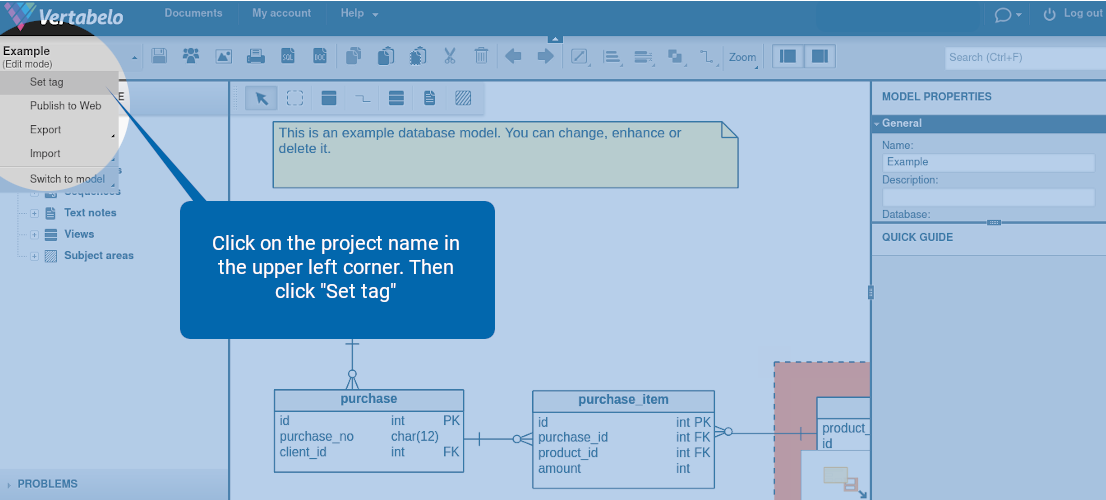The height and width of the screenshot is (500, 1106).
Task: Expand the Subject areas tree node
Action: 34,256
